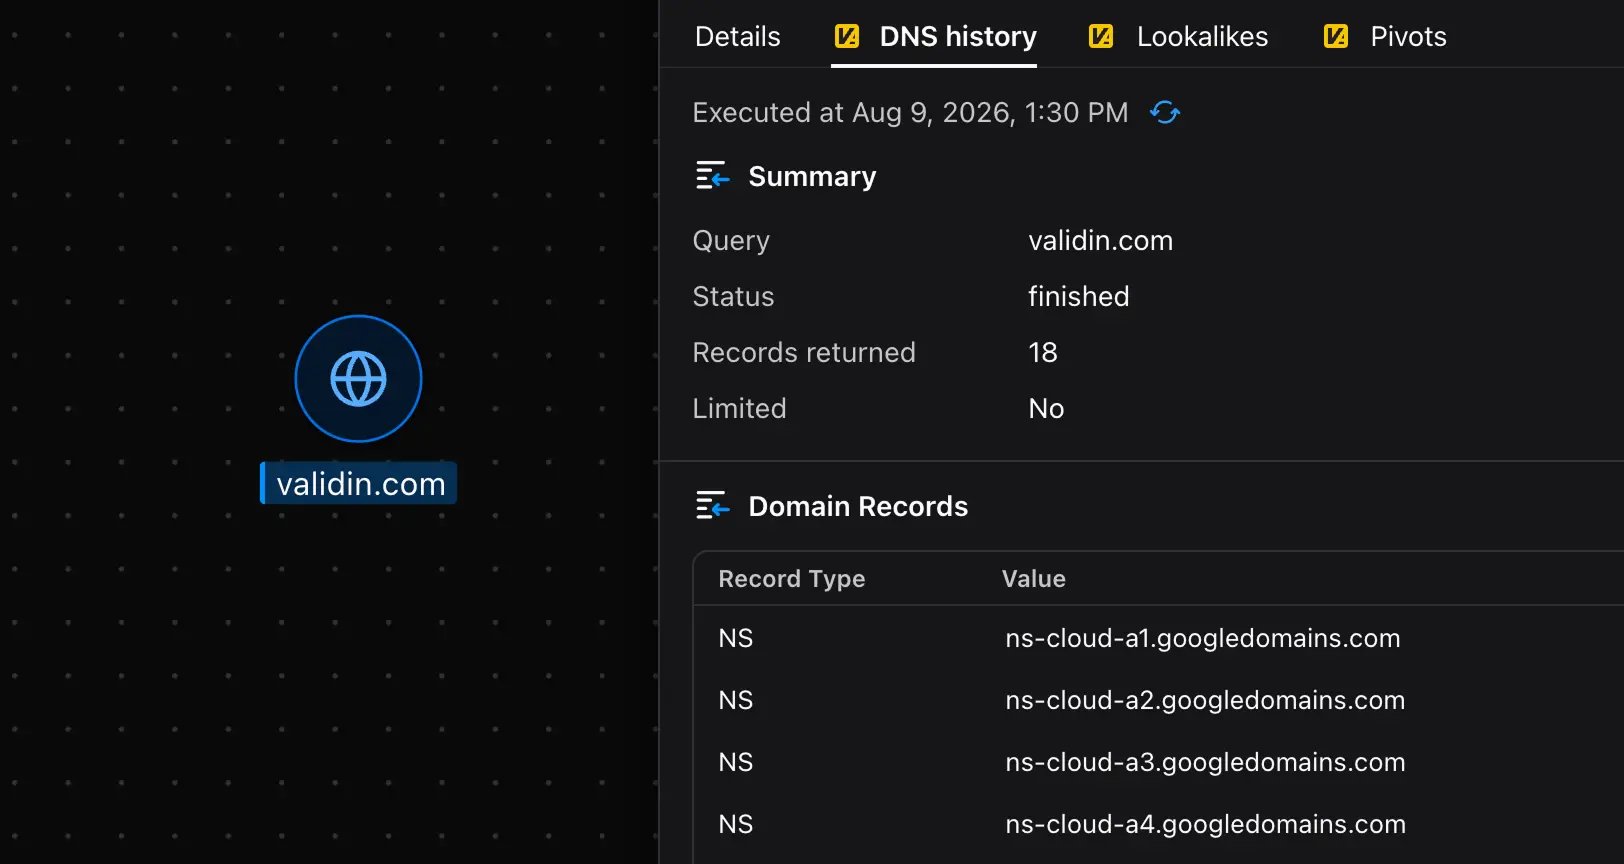Select the Query value validin.com
The image size is (1624, 864).
[1100, 241]
